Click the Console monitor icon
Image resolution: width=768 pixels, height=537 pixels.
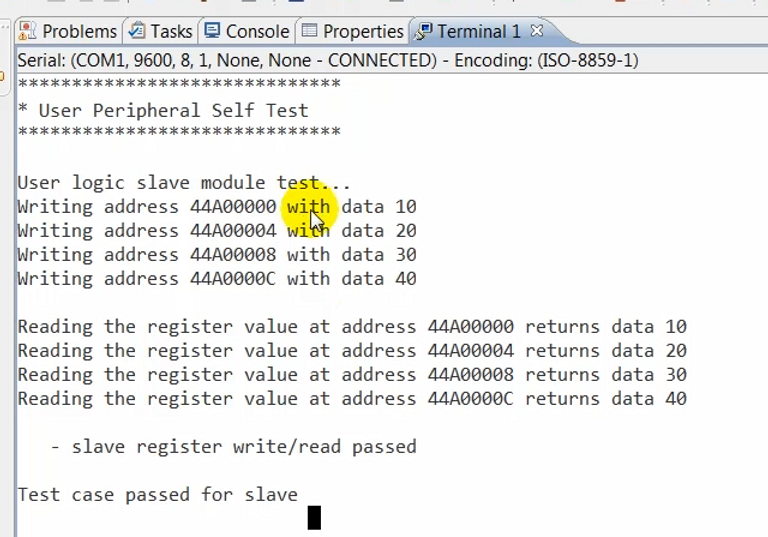212,31
